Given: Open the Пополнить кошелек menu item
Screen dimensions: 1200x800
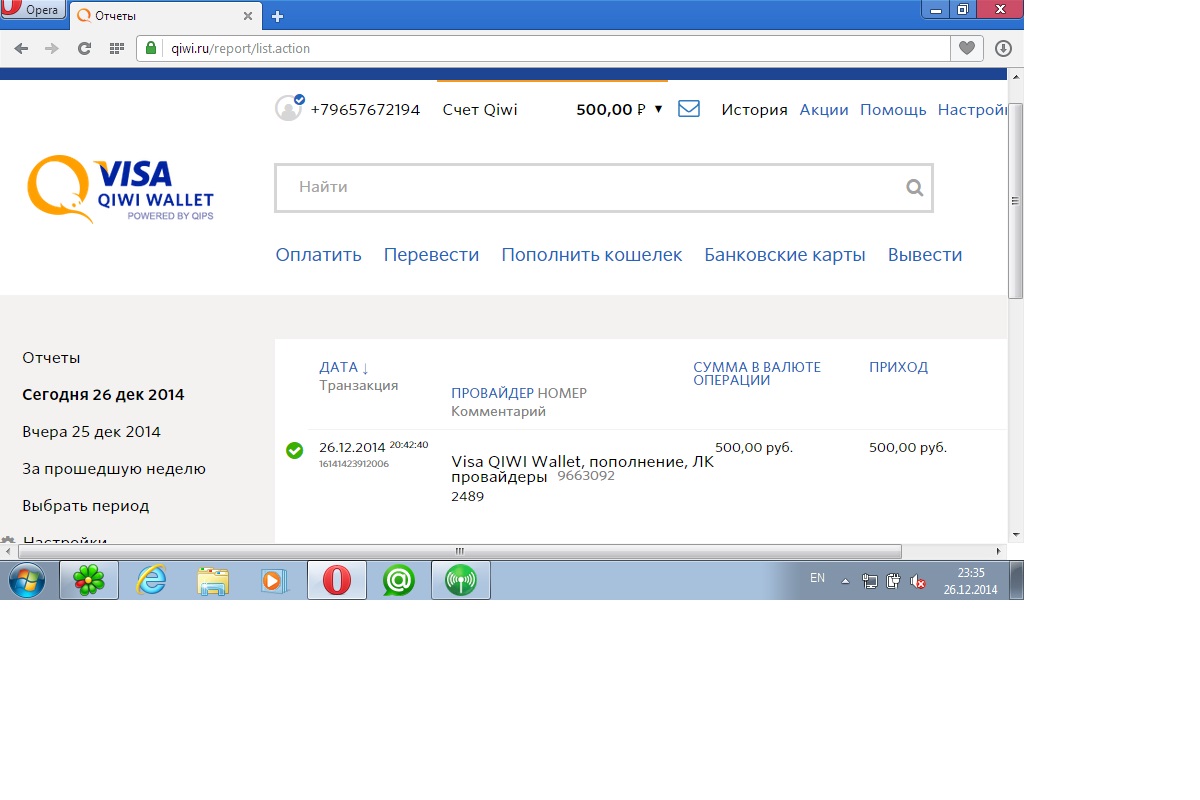Looking at the screenshot, I should pos(591,255).
